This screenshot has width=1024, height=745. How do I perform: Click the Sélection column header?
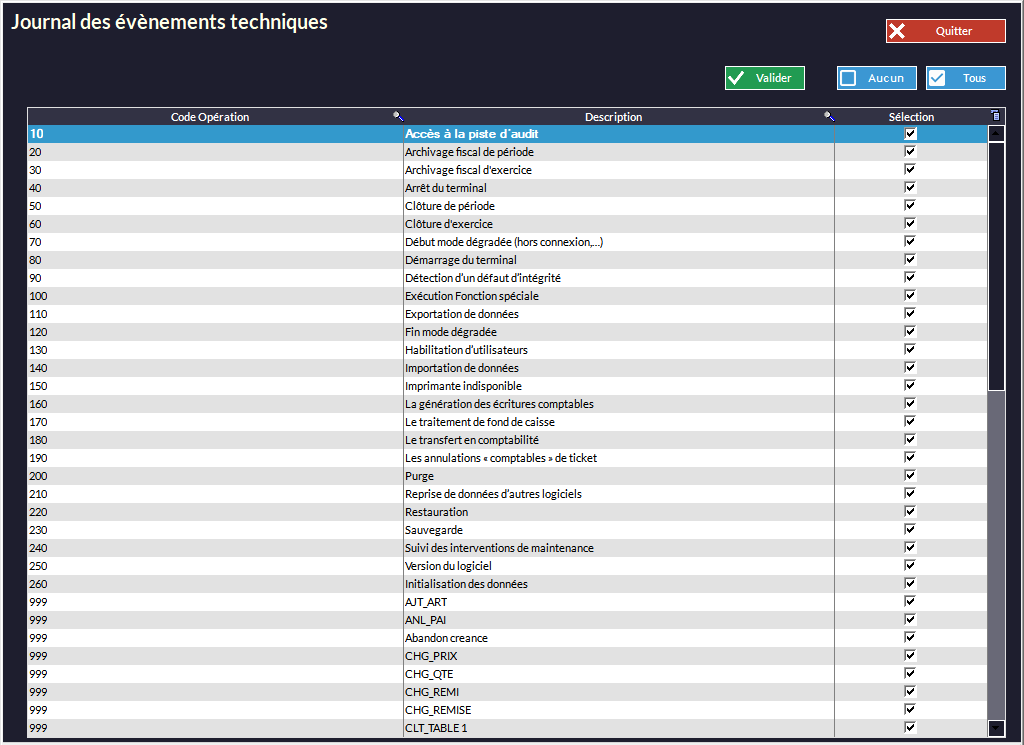910,117
